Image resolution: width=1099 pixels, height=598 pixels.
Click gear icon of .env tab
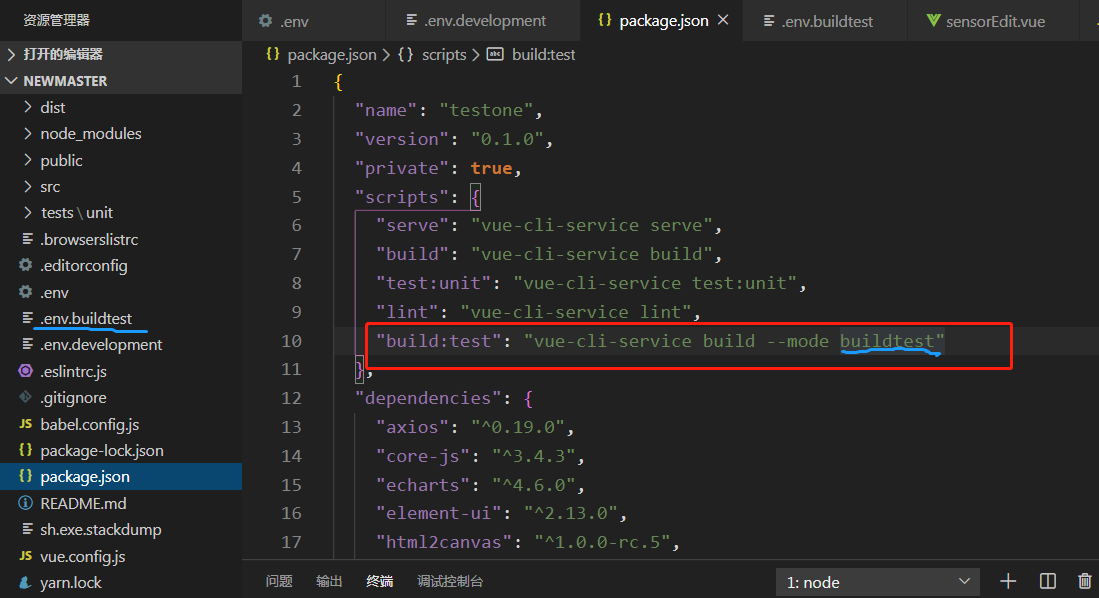pos(266,21)
